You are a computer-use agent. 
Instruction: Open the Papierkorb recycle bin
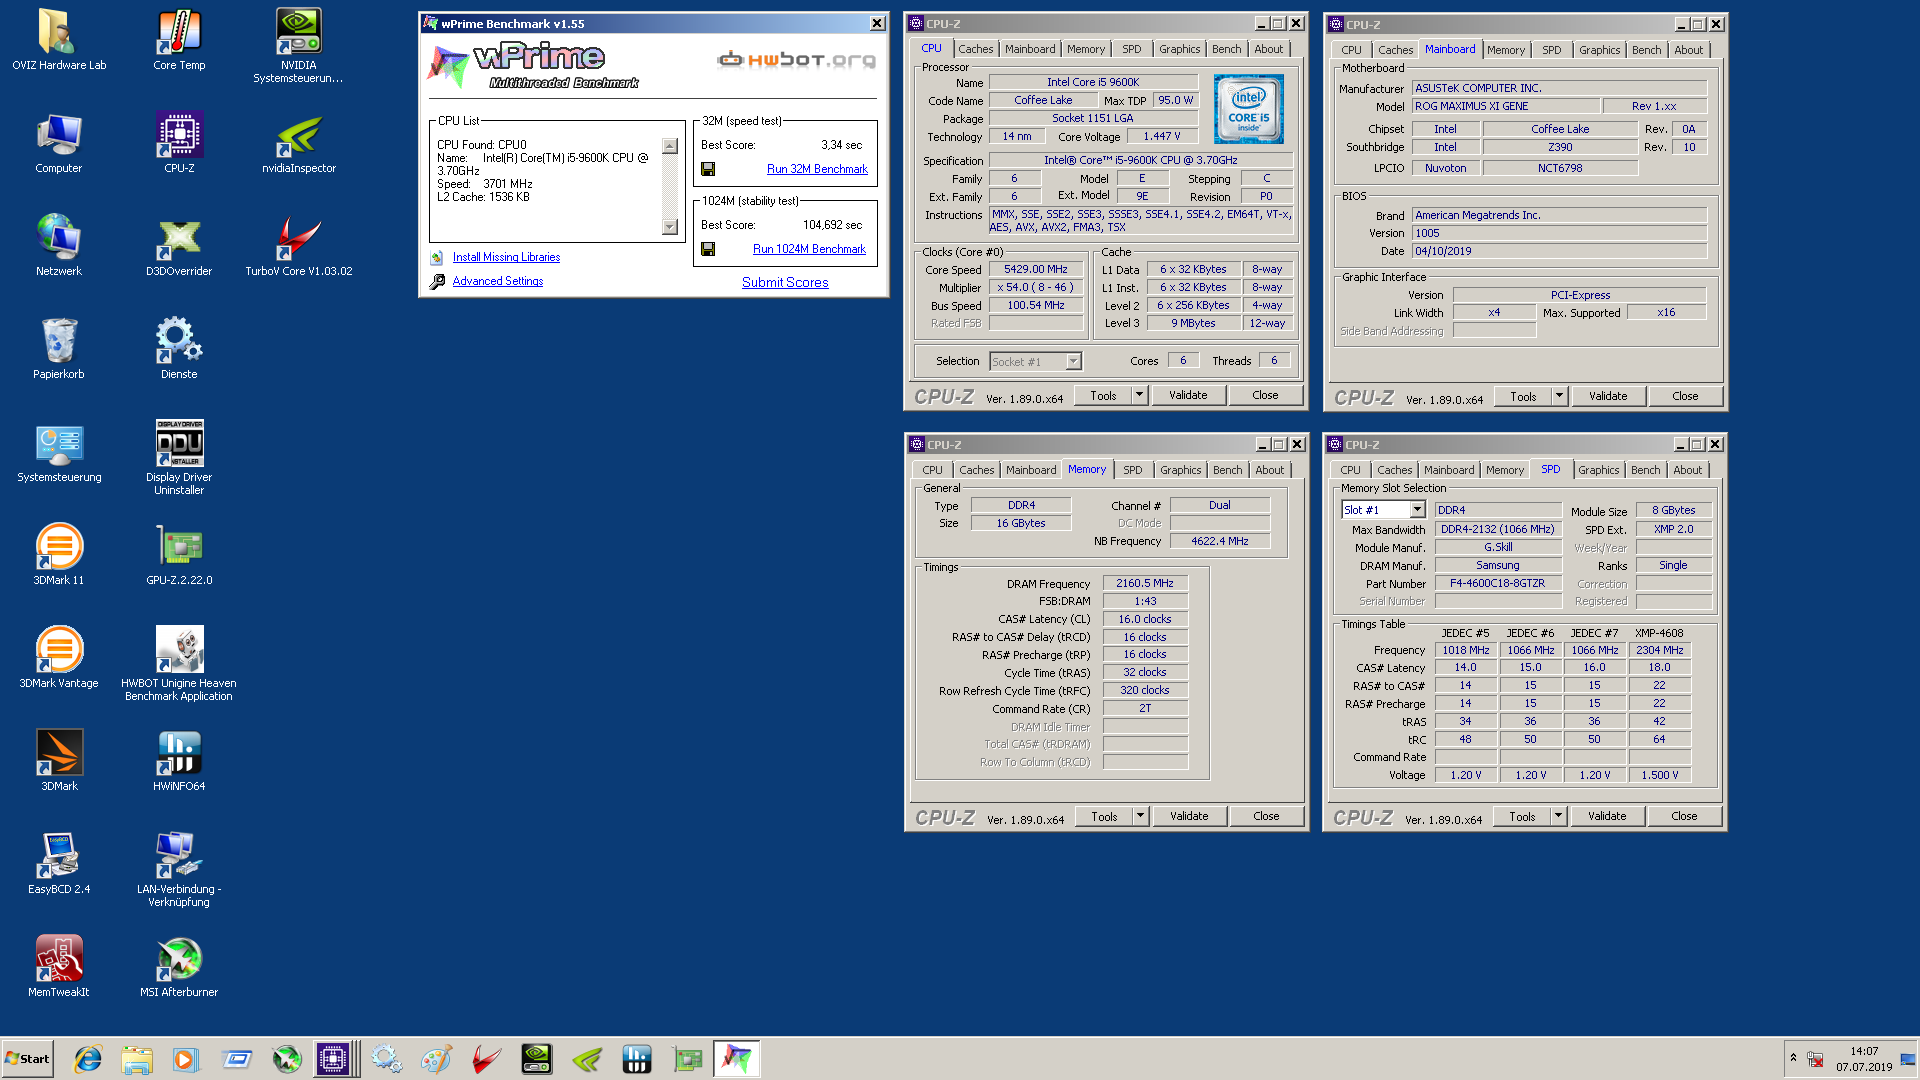pos(59,349)
